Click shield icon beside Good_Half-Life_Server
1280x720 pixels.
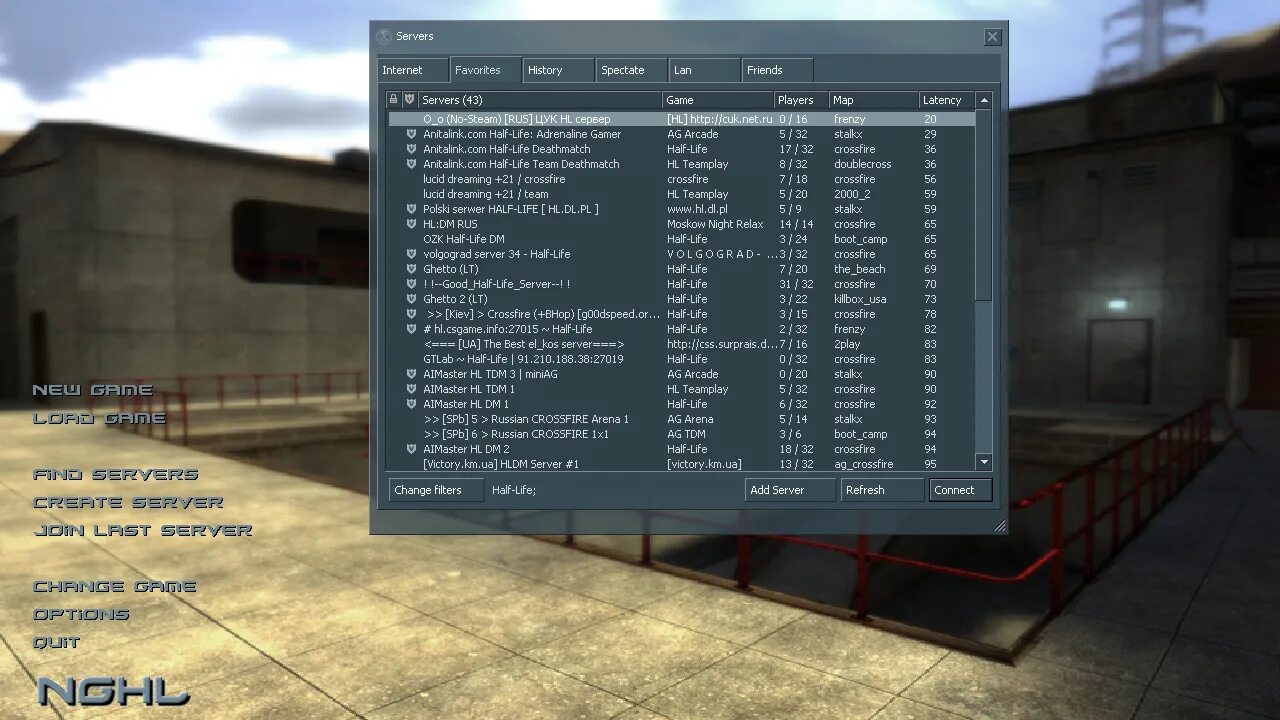(x=411, y=284)
